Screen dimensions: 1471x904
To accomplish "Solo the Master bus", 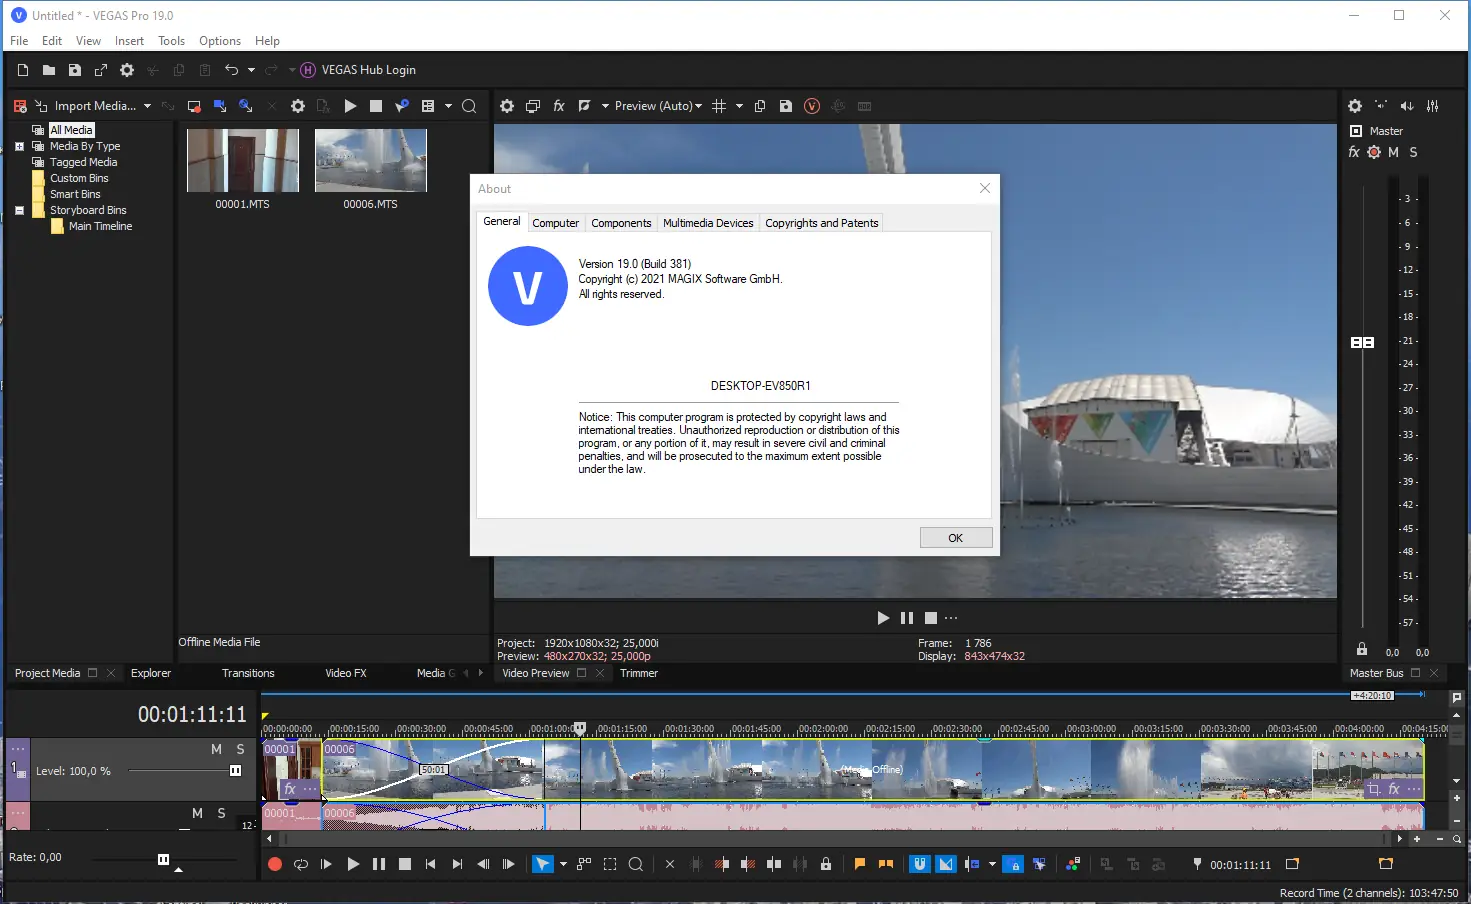I will [x=1413, y=152].
